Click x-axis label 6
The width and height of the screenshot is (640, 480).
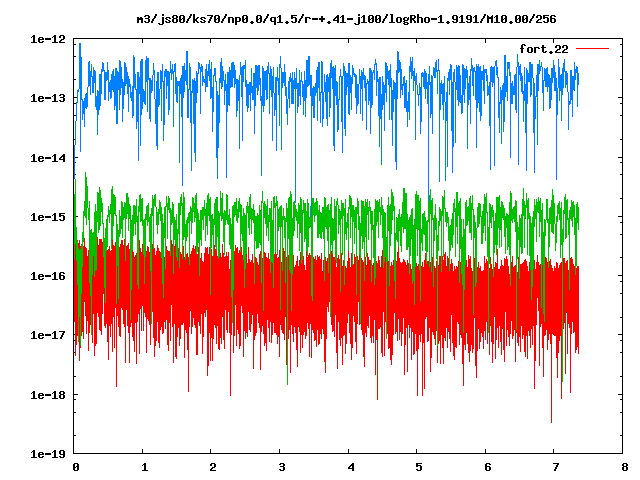click(488, 467)
